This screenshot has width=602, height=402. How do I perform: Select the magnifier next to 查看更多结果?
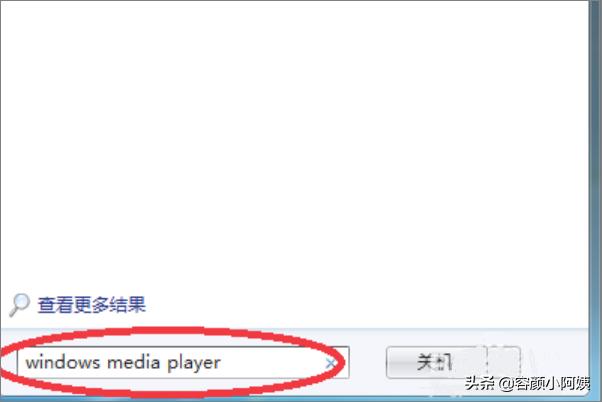point(19,305)
